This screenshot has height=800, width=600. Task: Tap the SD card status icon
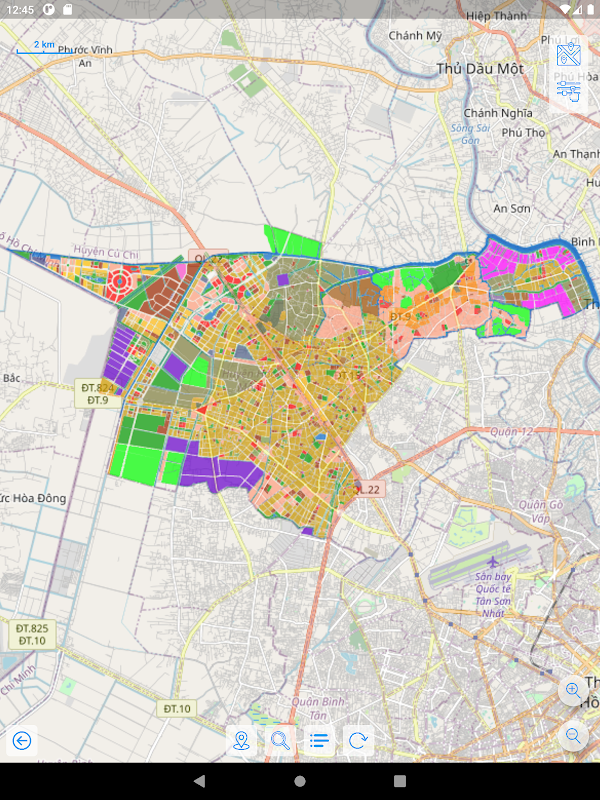pos(67,10)
